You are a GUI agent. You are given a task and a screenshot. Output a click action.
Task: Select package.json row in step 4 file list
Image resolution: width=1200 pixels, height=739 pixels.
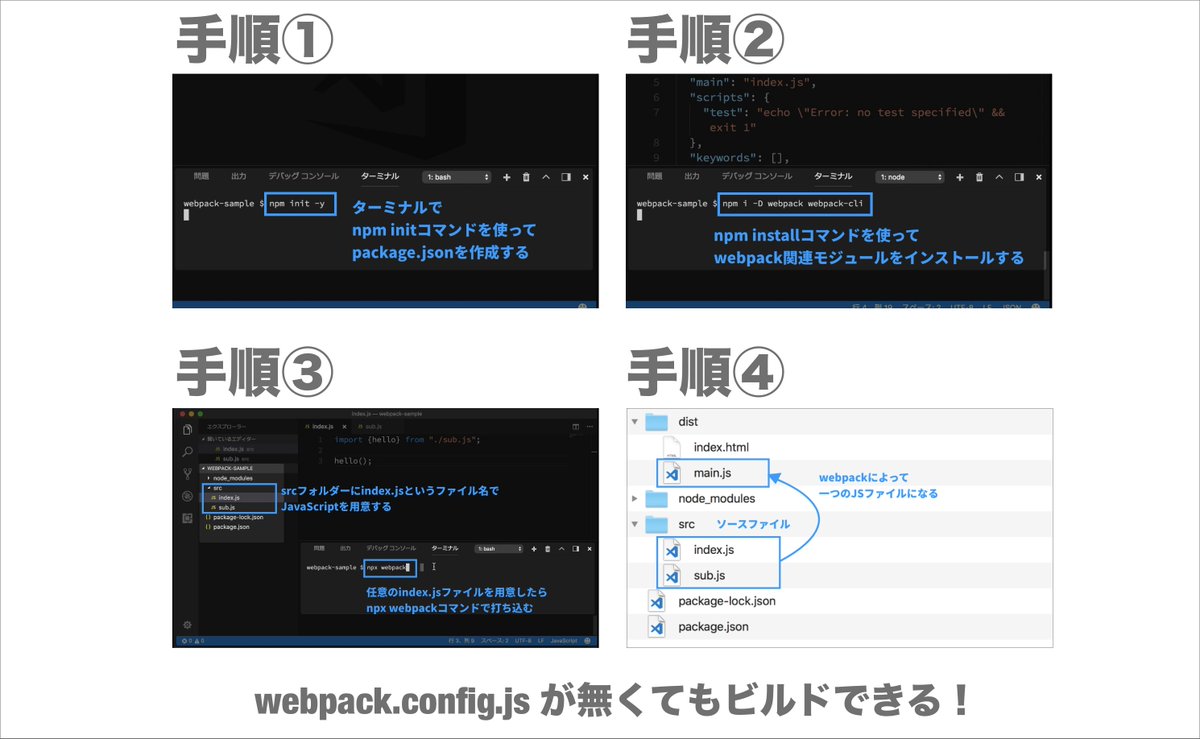coord(839,627)
